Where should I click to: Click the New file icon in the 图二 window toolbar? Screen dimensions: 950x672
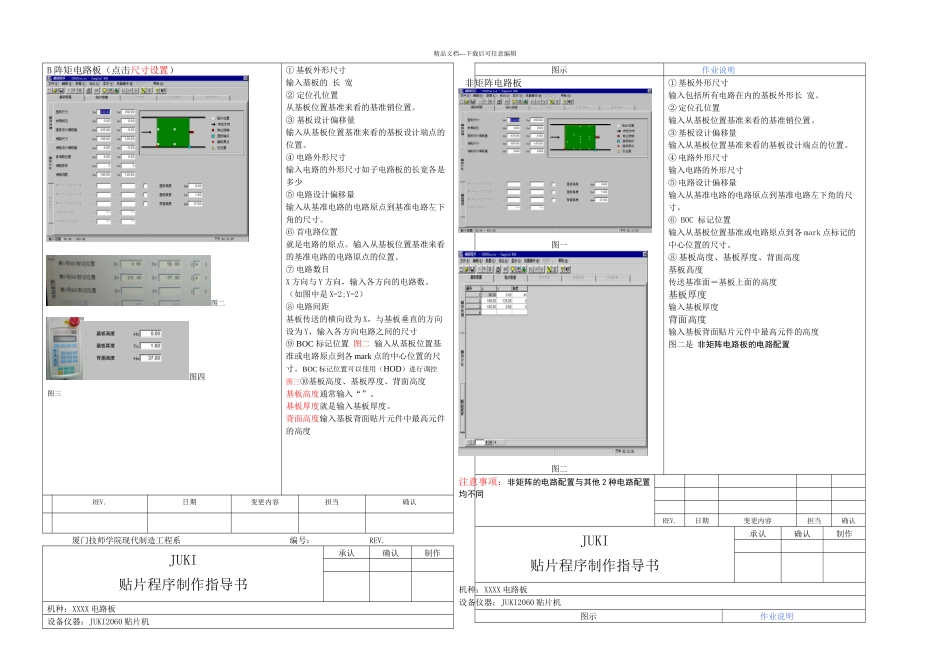[x=461, y=269]
